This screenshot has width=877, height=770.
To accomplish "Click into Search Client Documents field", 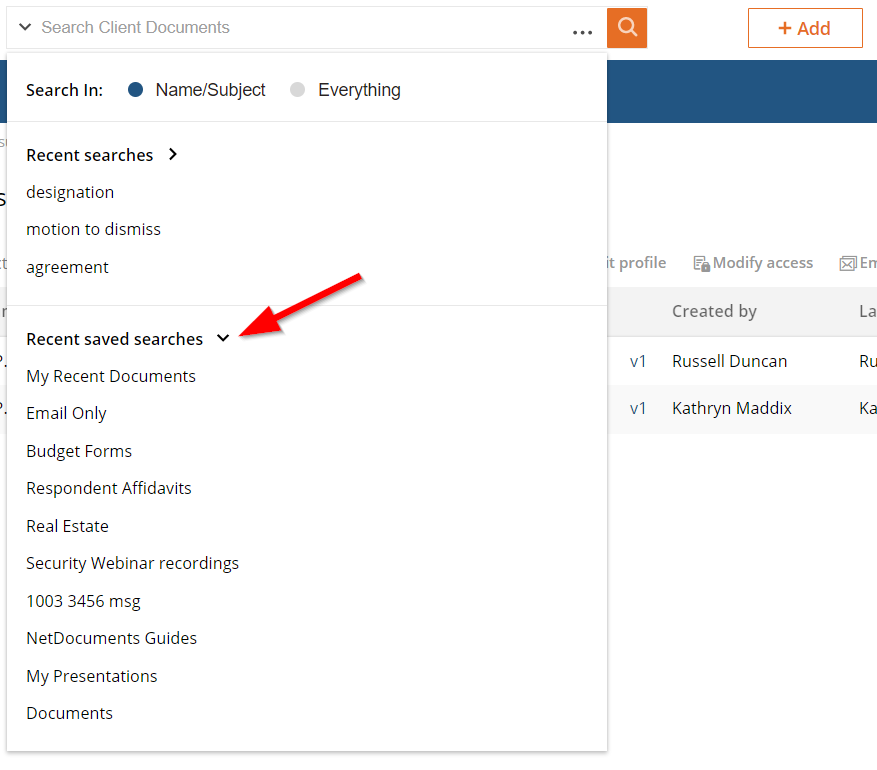I will pos(300,28).
